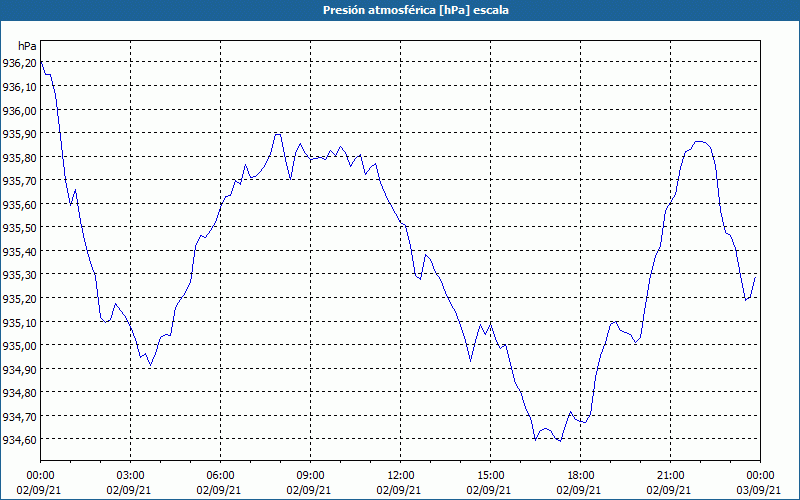
Task: Select the 934,70 y-axis value
Action: click(19, 417)
